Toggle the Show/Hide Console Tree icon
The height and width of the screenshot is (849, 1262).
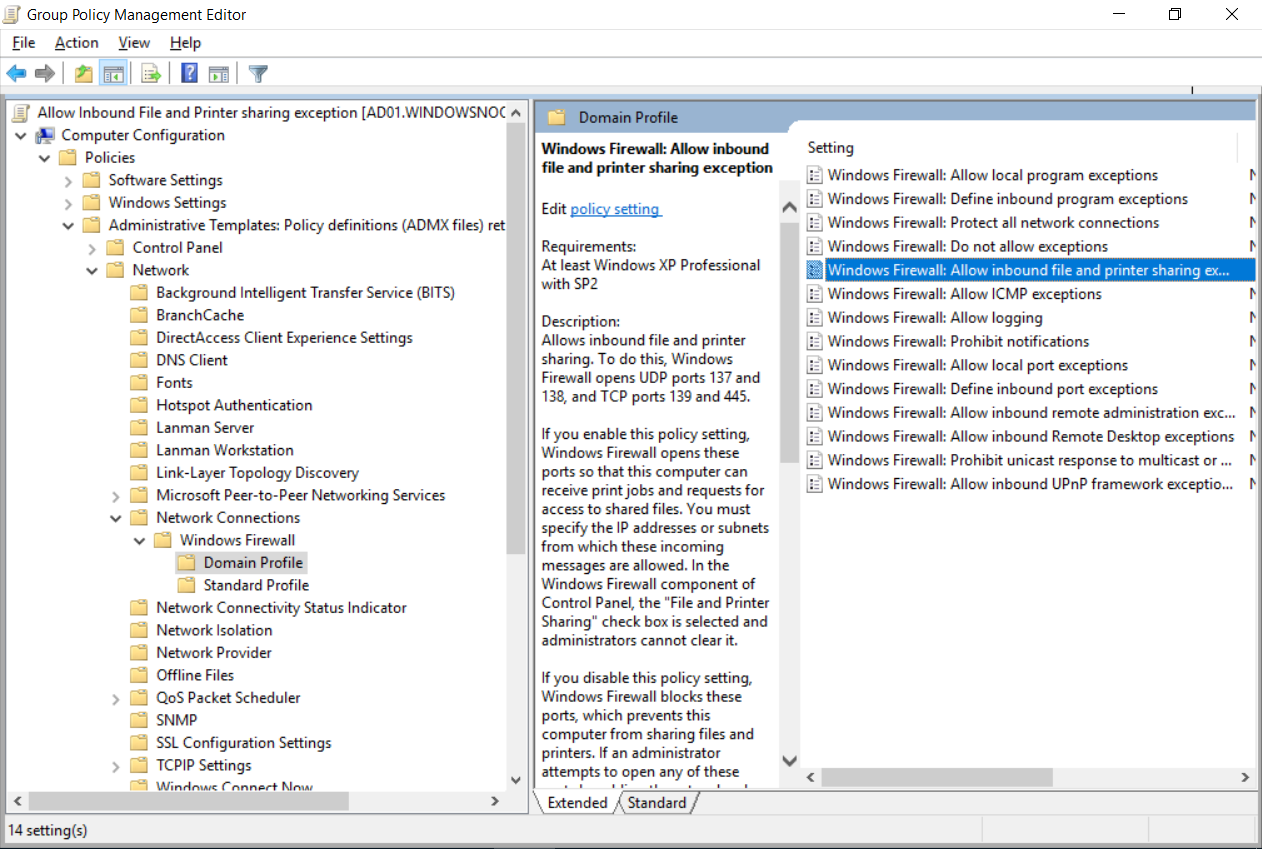click(x=113, y=73)
